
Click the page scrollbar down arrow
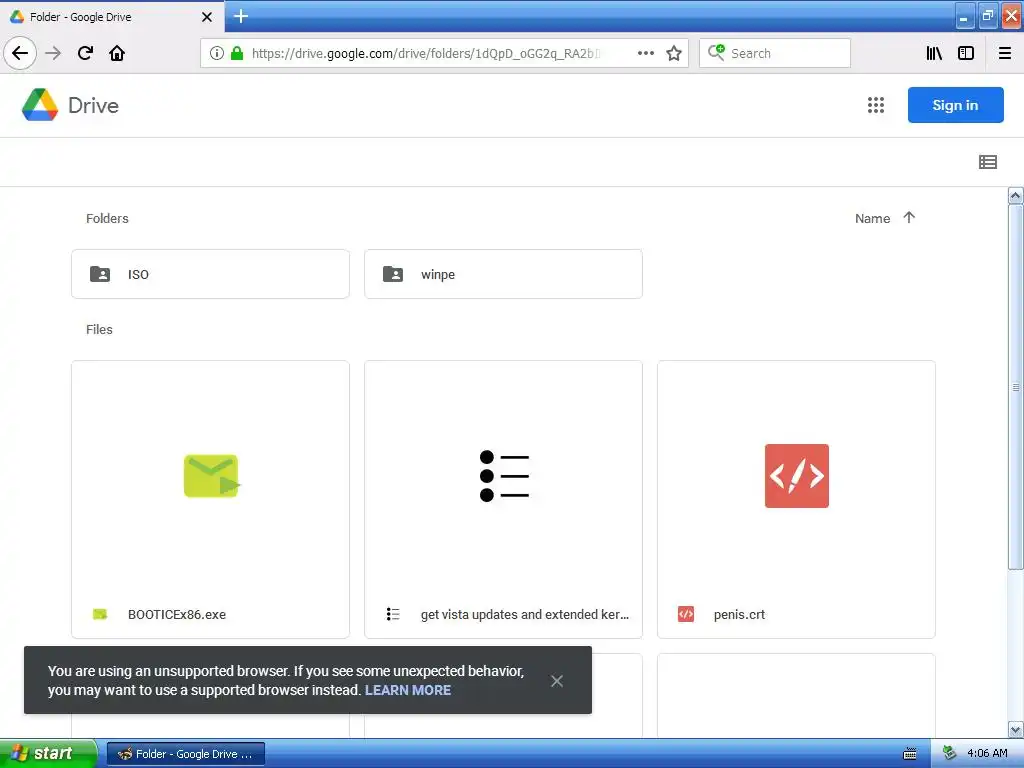1016,729
